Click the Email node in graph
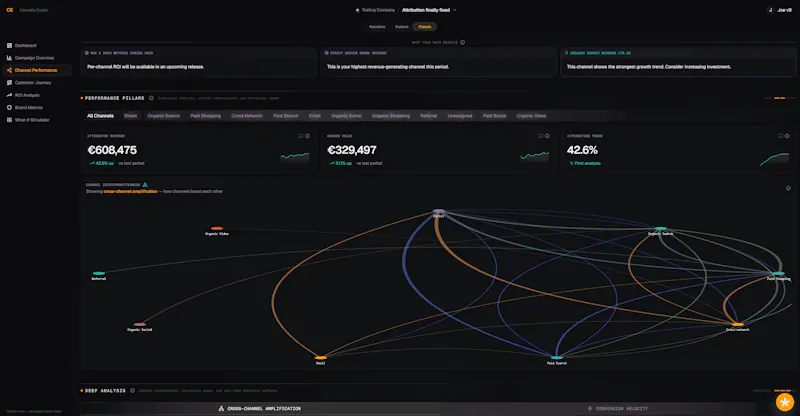 [320, 358]
